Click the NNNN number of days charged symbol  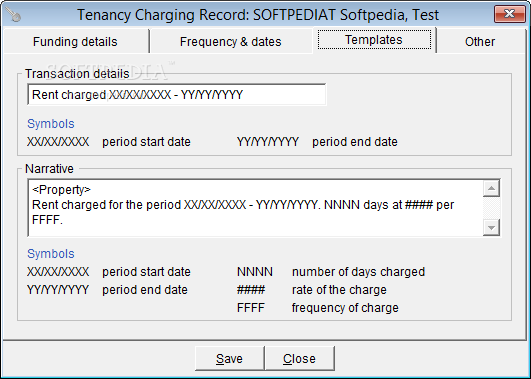pyautogui.click(x=255, y=272)
